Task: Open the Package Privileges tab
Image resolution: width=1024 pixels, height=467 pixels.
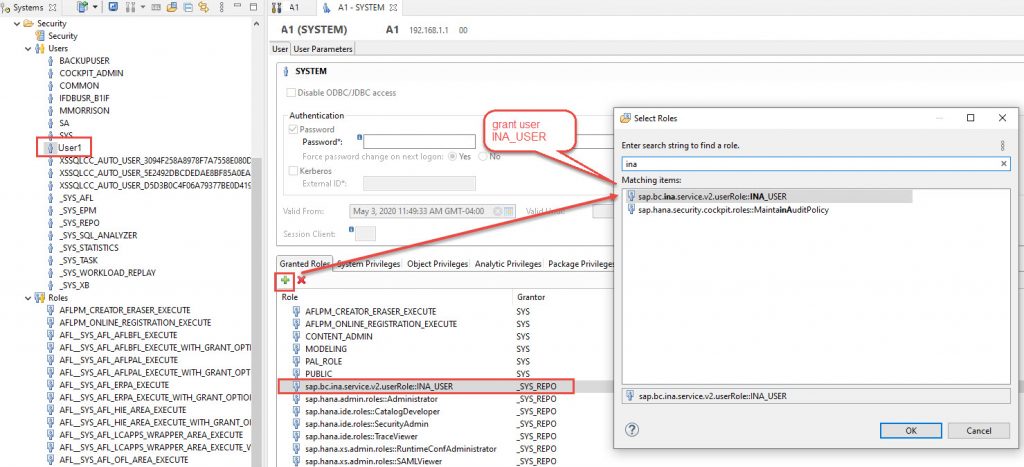Action: (x=581, y=264)
